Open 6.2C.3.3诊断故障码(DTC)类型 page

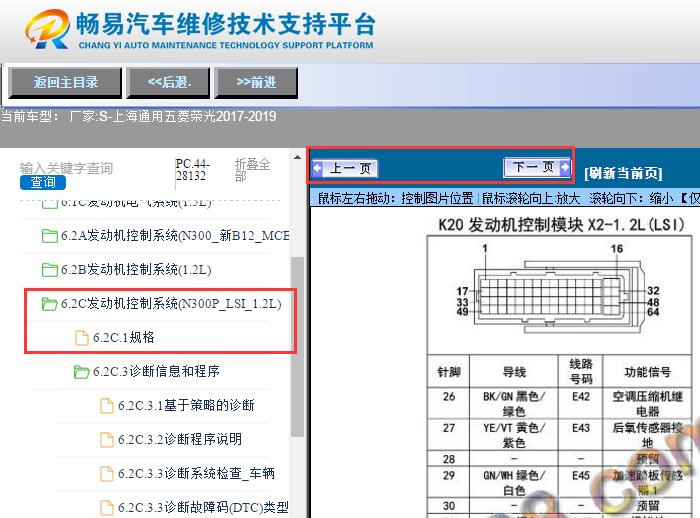tap(203, 507)
